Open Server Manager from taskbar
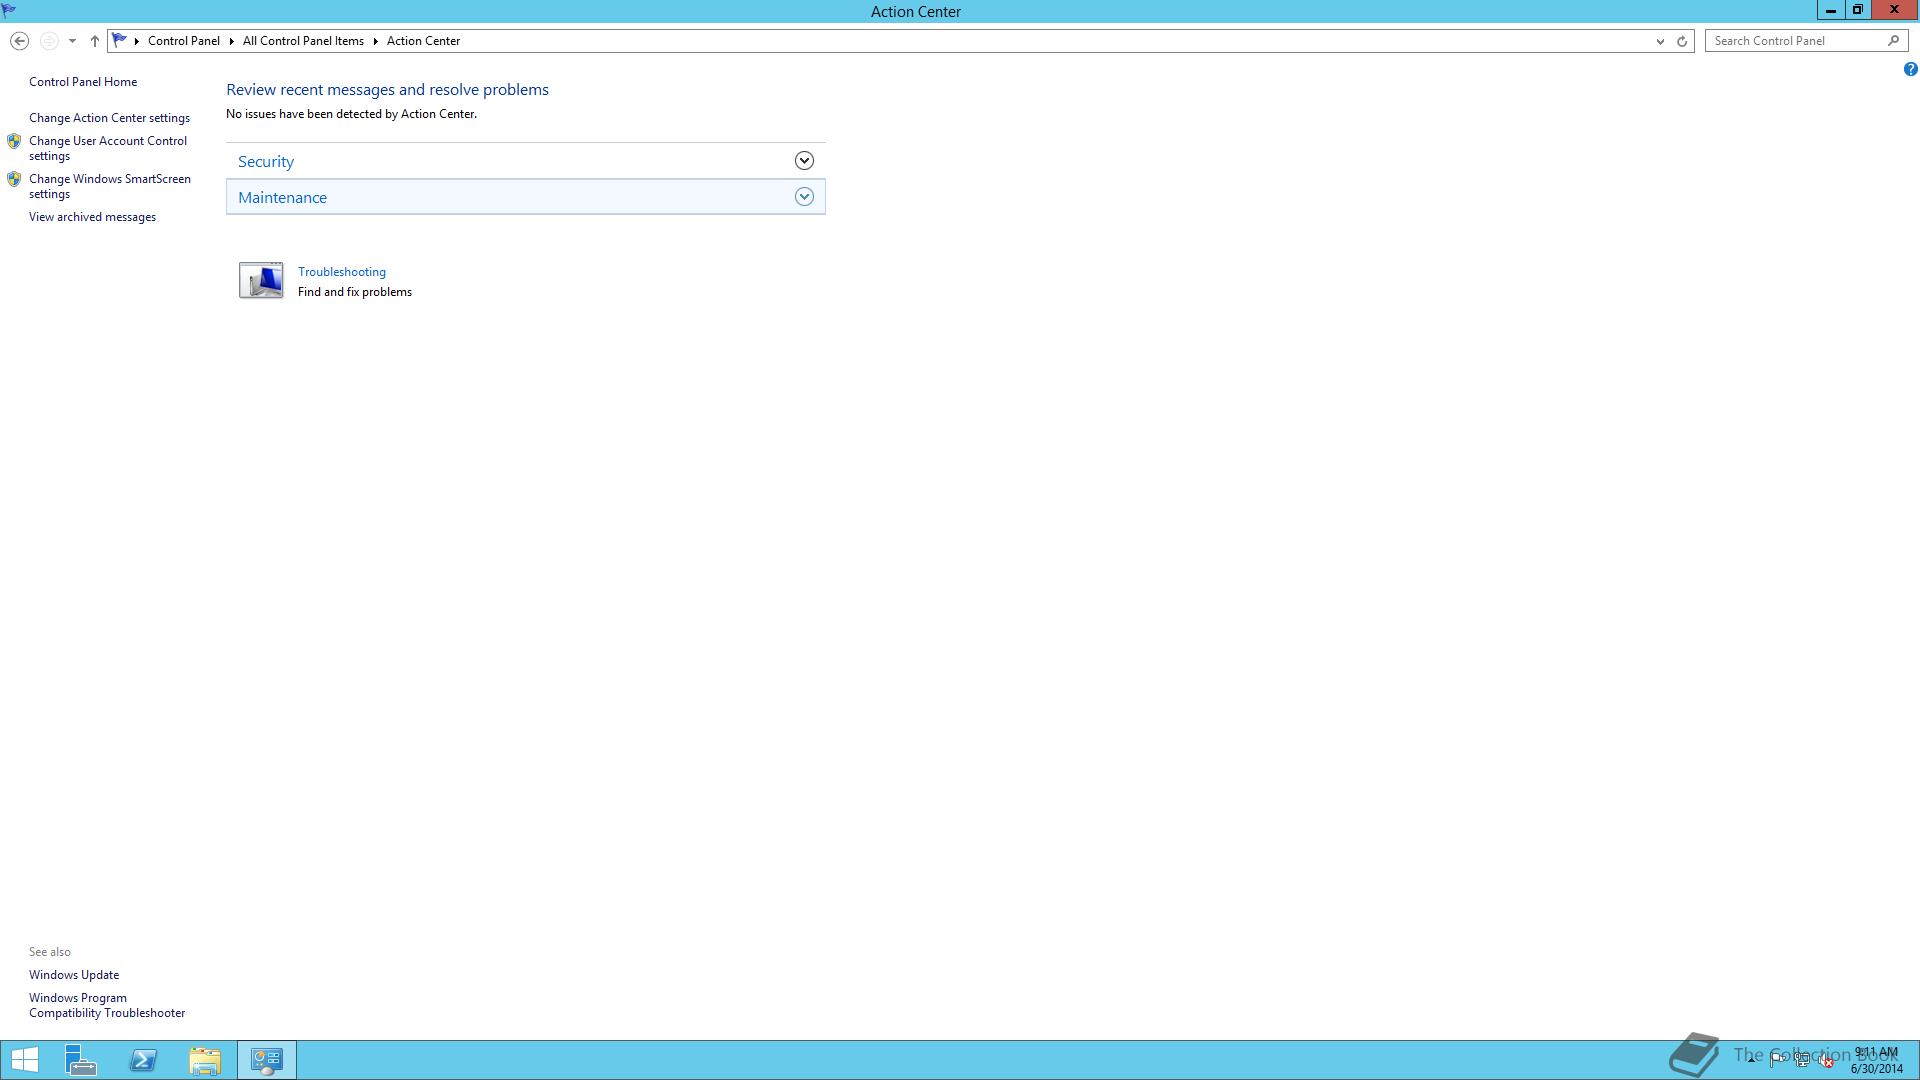This screenshot has height=1080, width=1920. [x=81, y=1060]
